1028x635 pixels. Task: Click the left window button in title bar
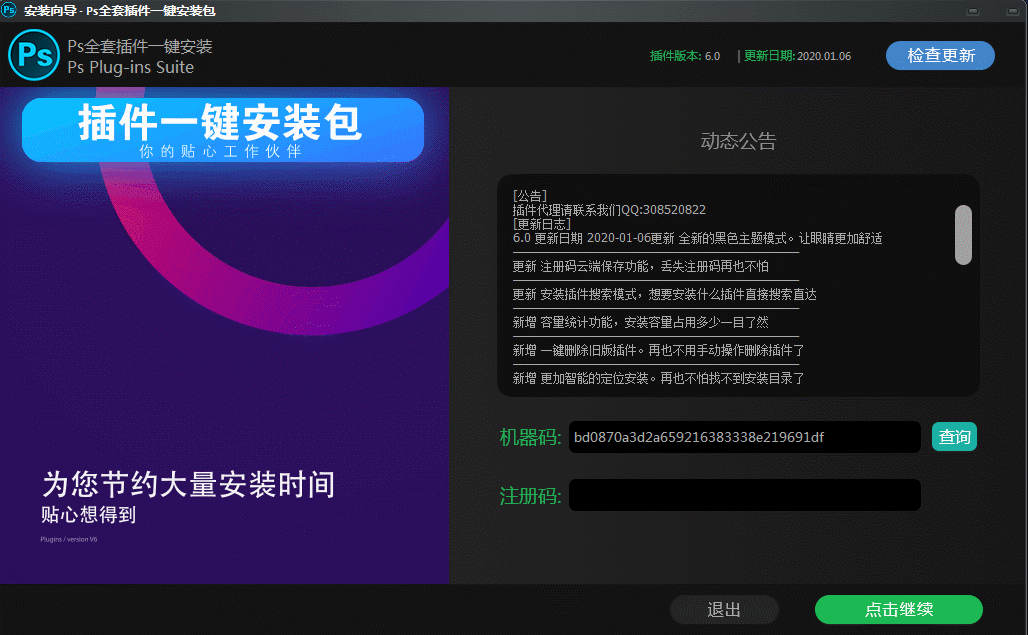[973, 11]
